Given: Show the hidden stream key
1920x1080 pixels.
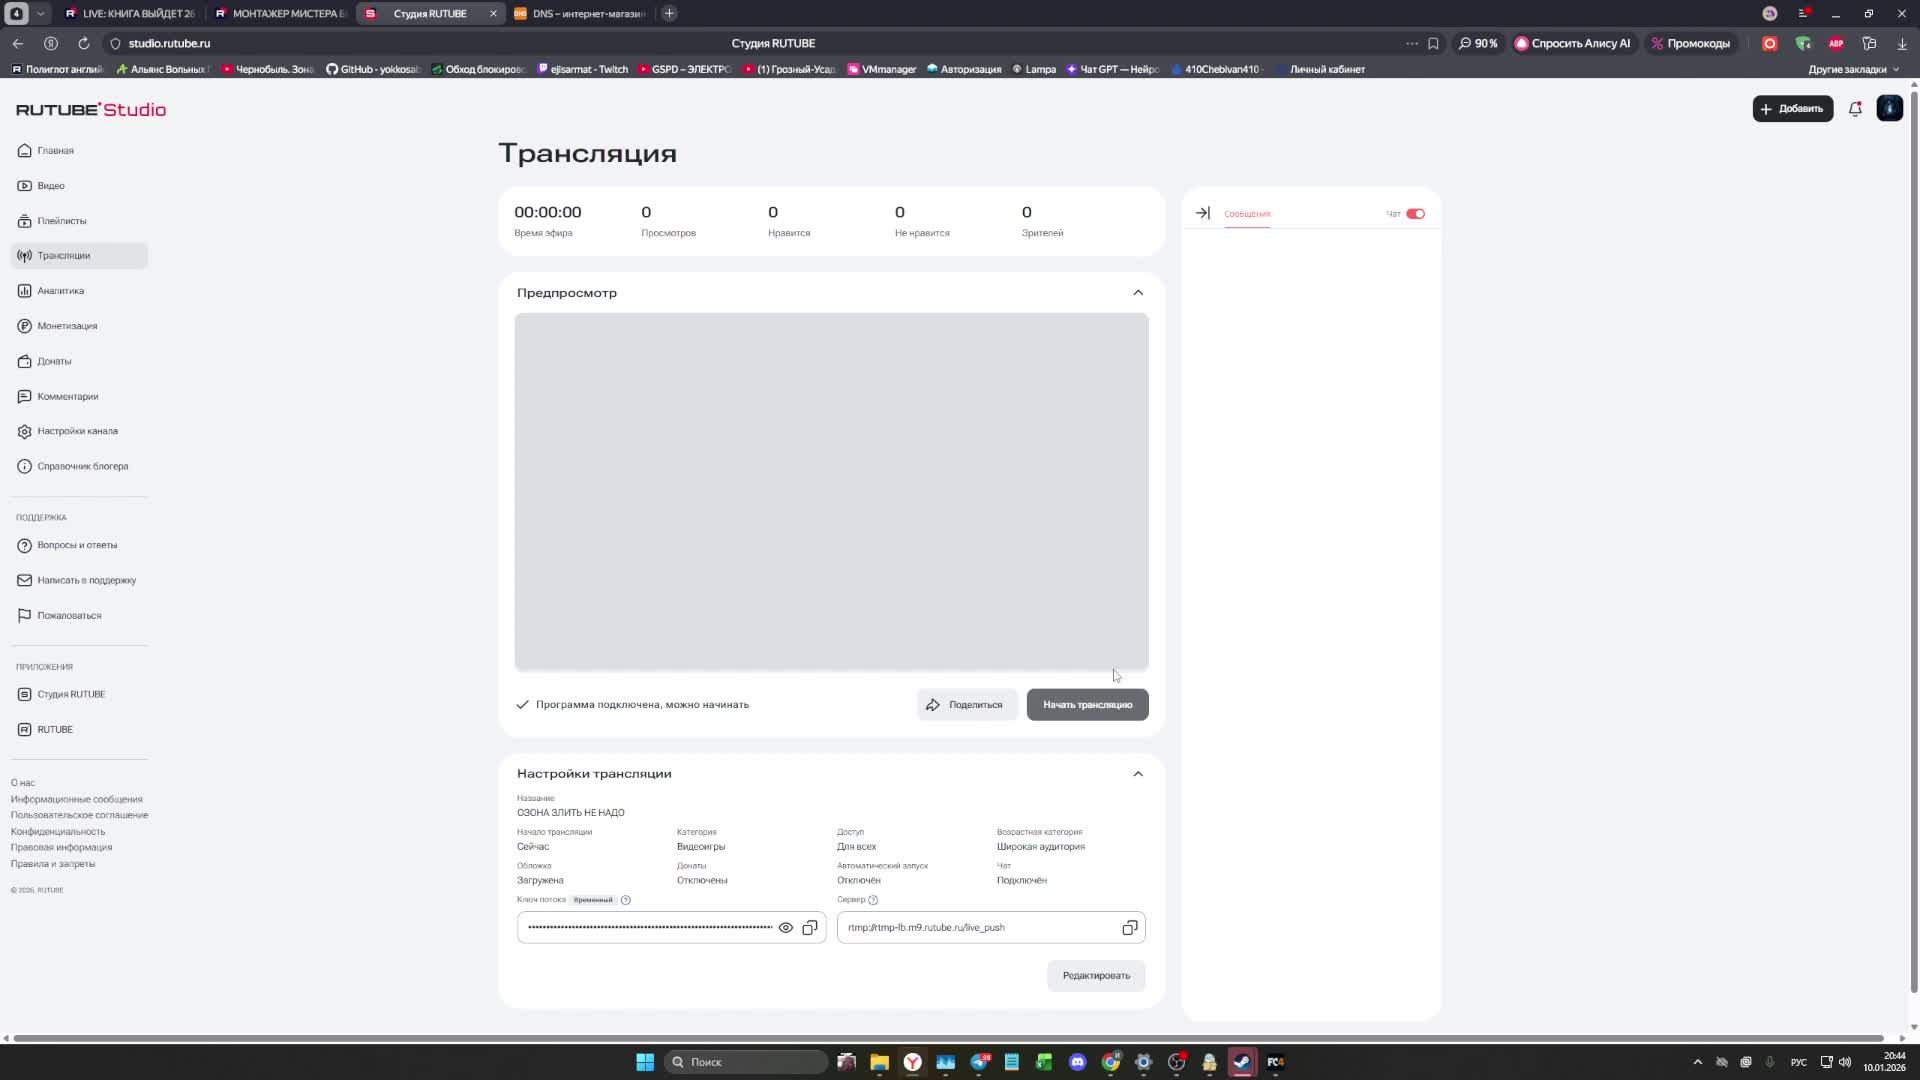Looking at the screenshot, I should coord(786,928).
